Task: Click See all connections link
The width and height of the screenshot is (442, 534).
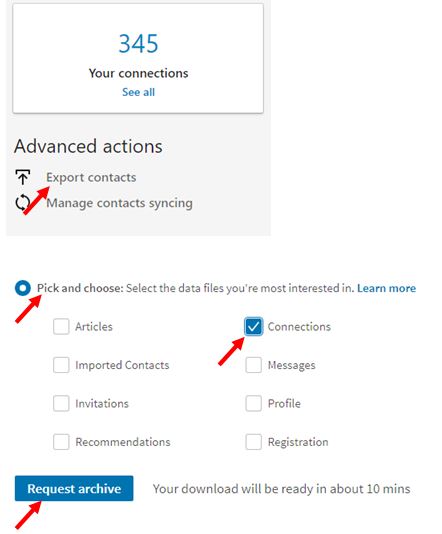Action: point(138,92)
